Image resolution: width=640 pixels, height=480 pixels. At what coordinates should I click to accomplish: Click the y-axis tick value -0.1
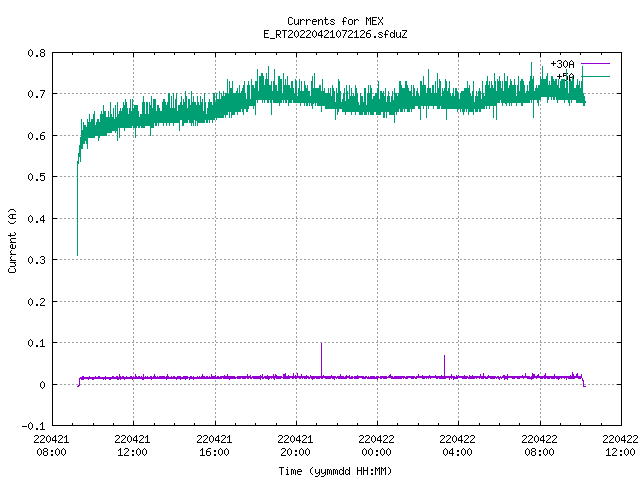tap(33, 426)
